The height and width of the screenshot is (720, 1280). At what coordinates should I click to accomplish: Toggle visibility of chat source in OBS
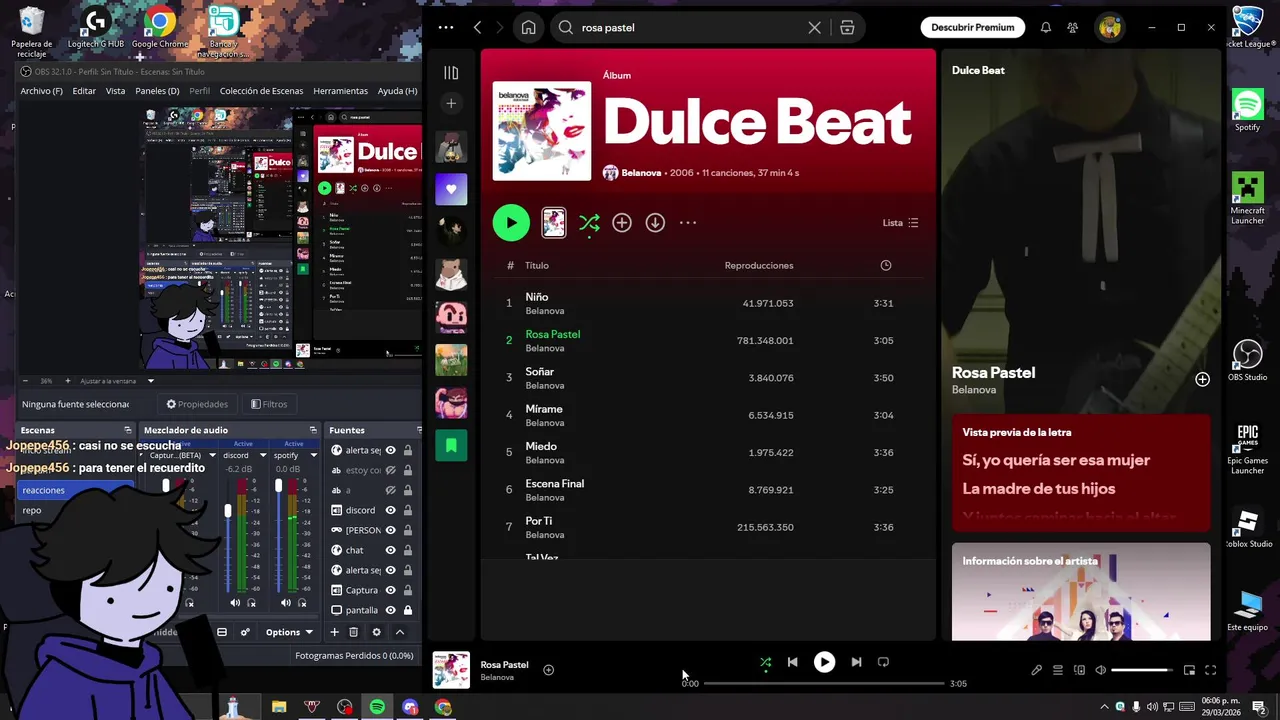coord(391,550)
